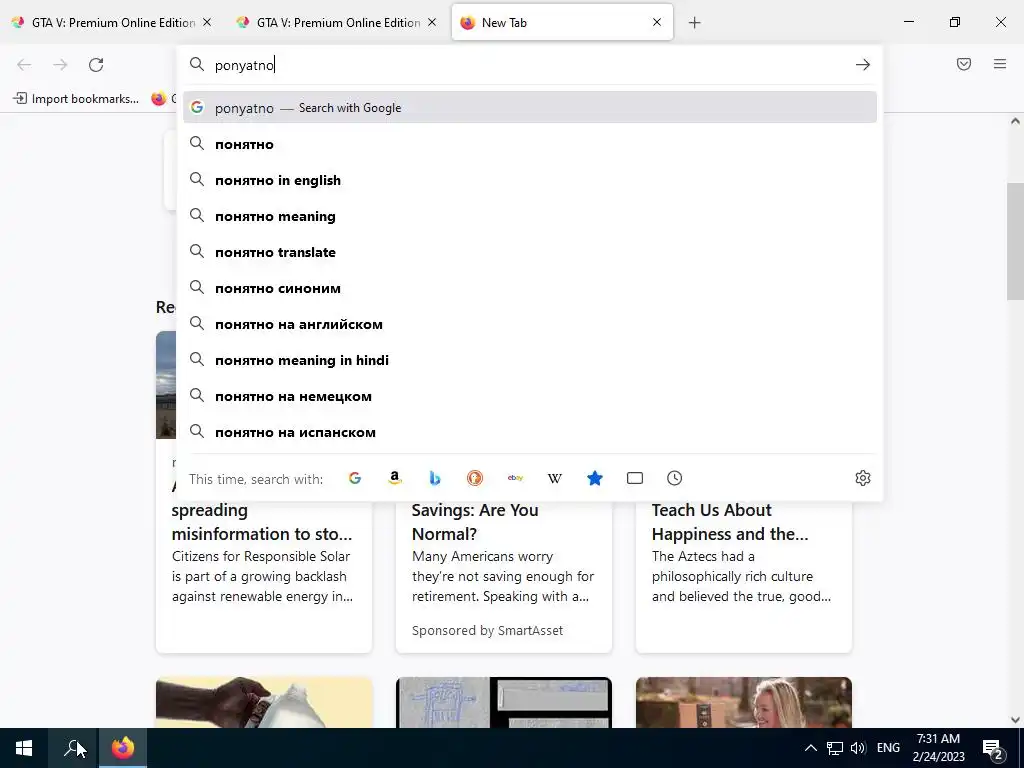
Task: Open article thumbnail with blonde woman
Action: click(744, 703)
